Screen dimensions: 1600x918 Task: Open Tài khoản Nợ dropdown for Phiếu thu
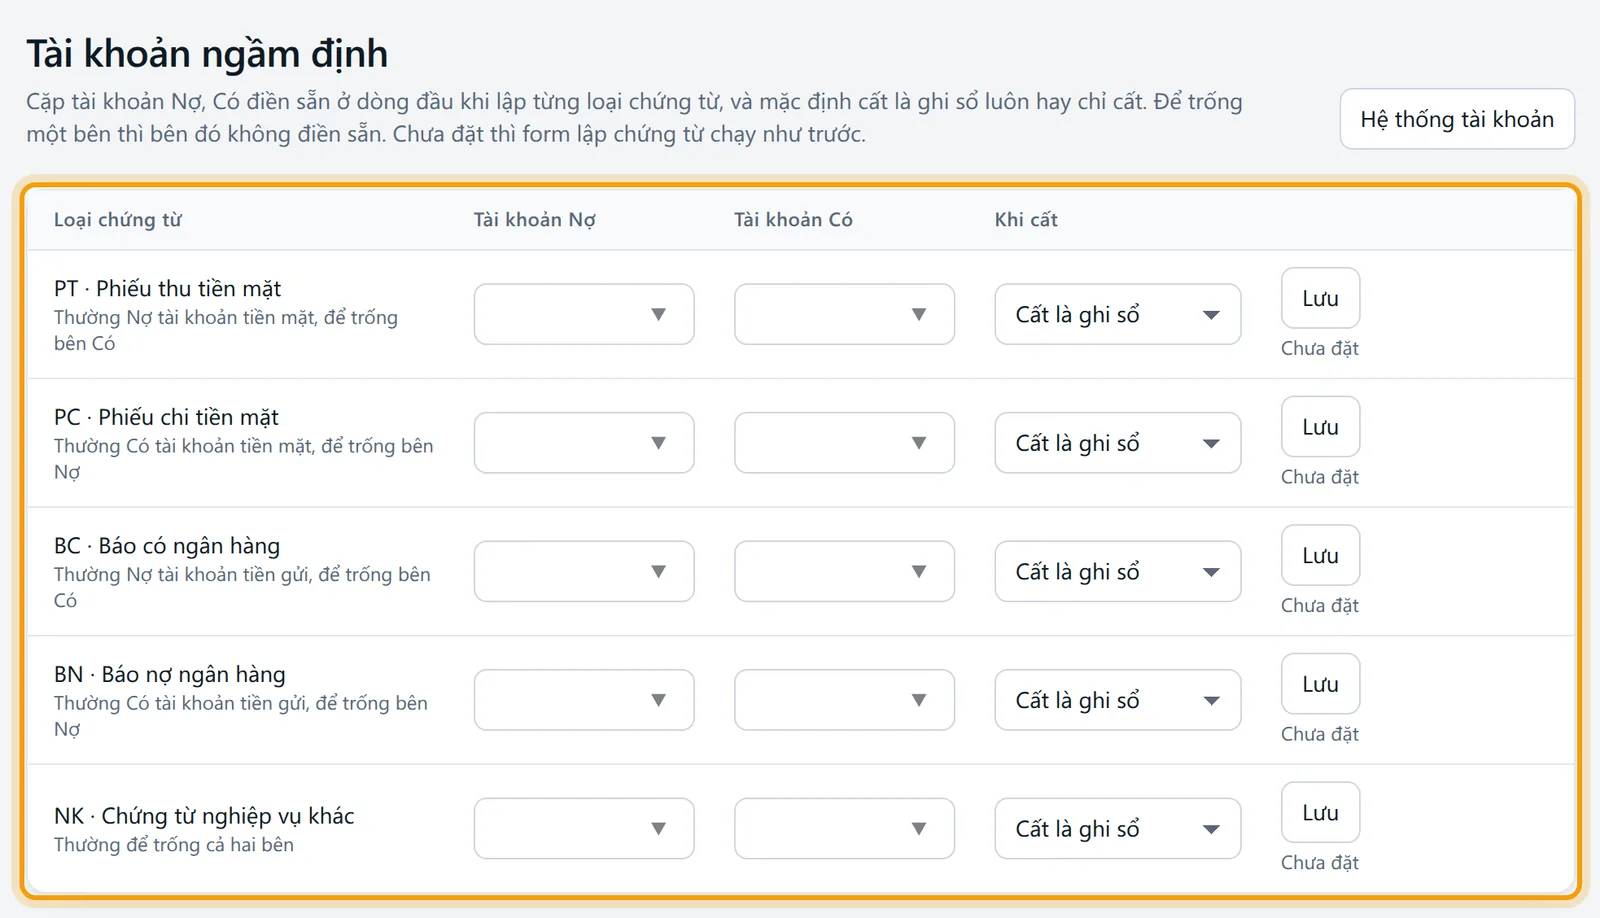click(x=584, y=314)
